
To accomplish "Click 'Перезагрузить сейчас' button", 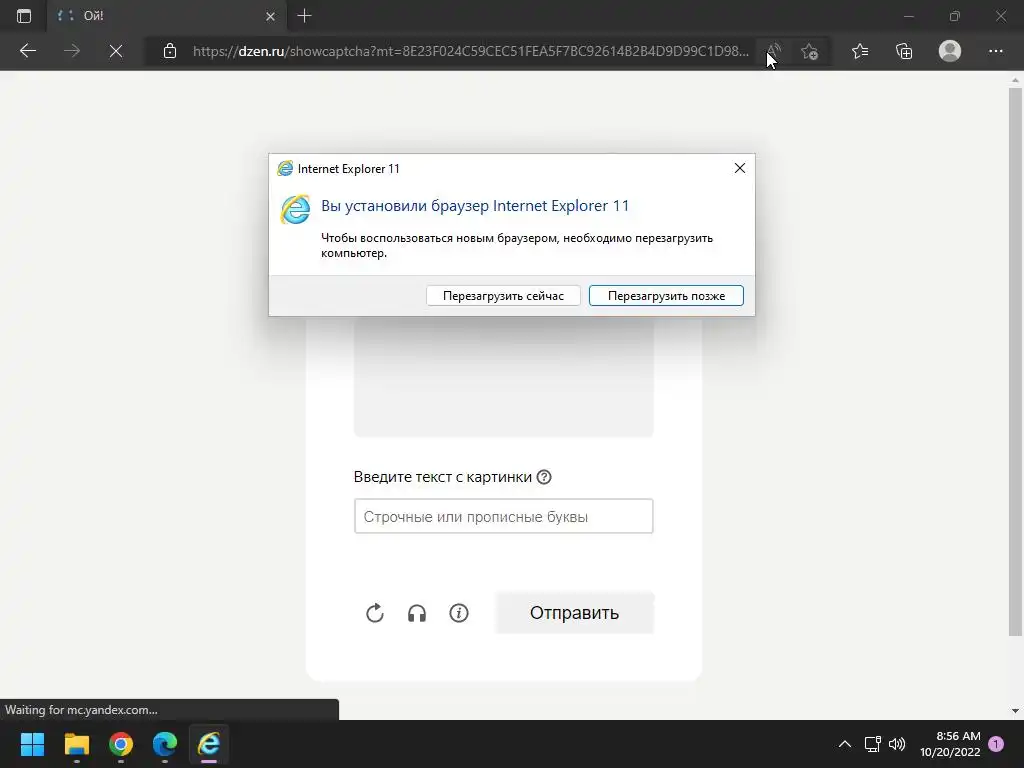I will tap(503, 296).
